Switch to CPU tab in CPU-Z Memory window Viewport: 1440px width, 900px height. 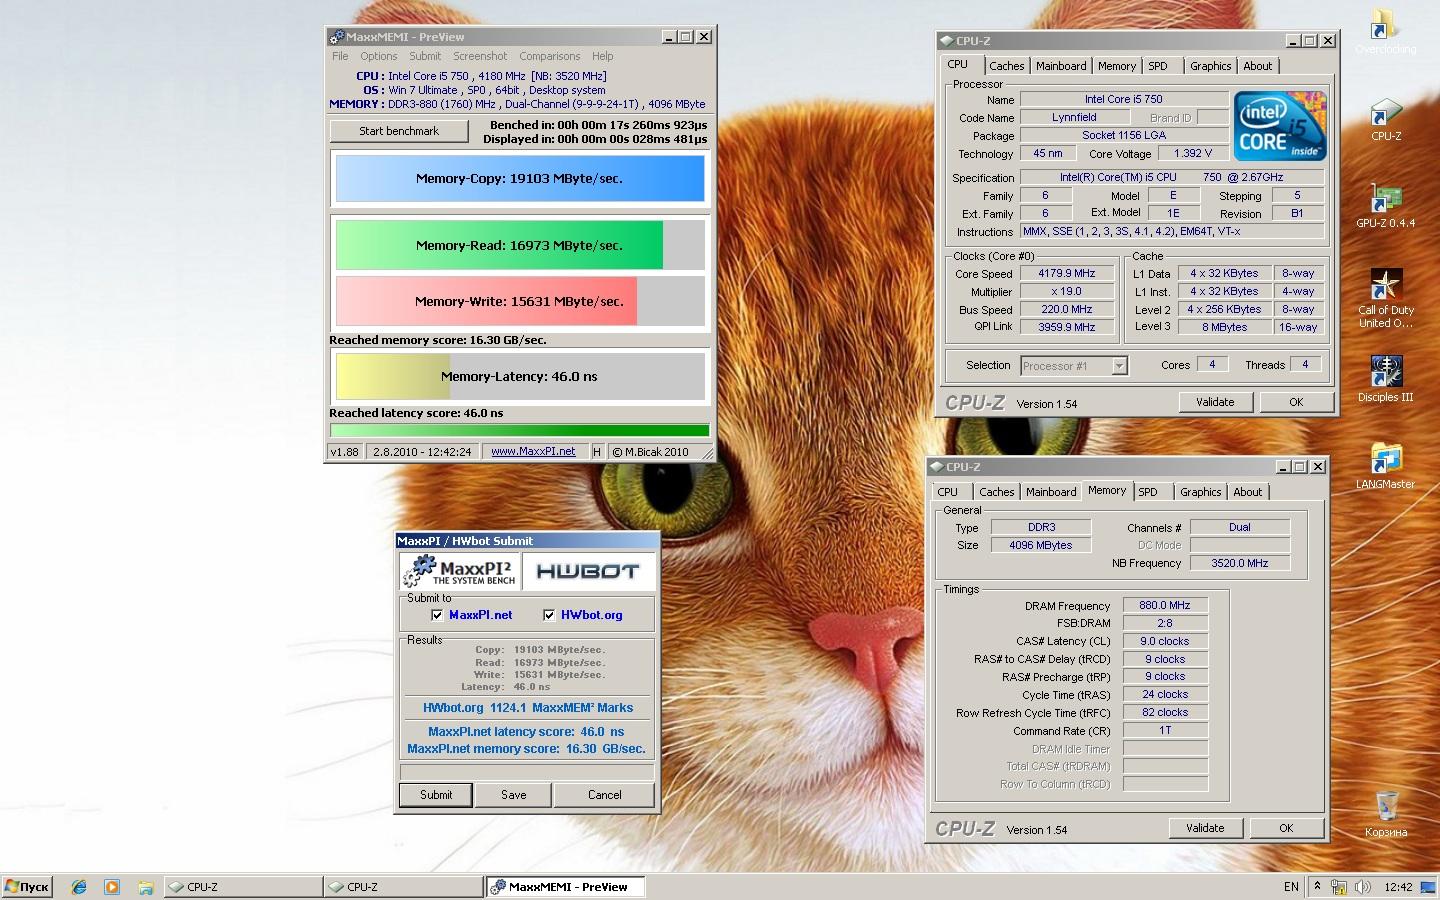coord(948,492)
